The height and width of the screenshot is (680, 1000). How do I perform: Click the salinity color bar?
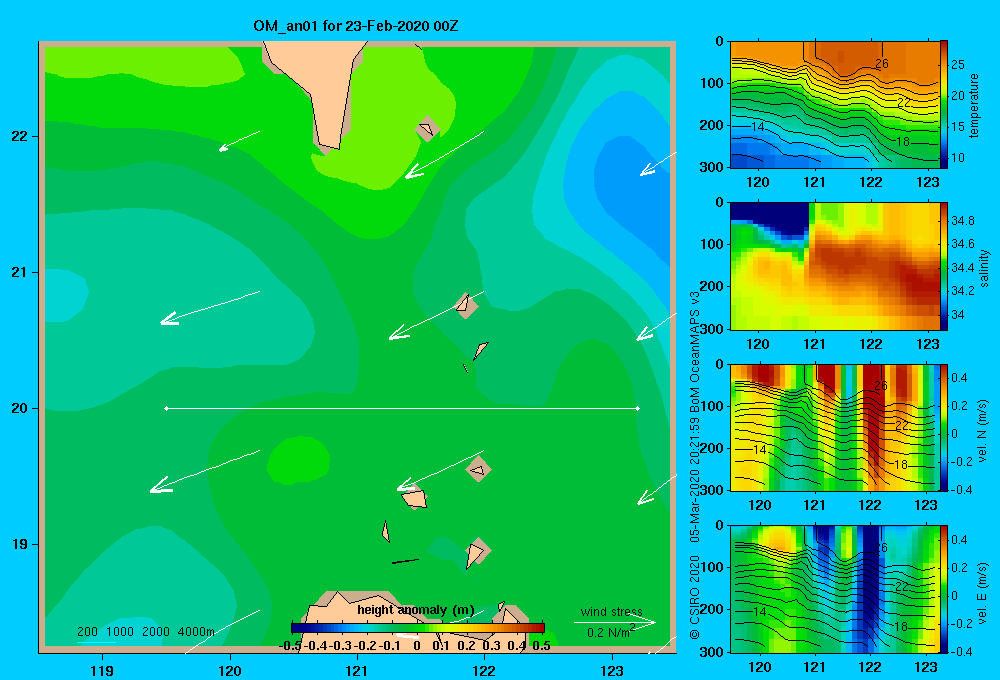944,266
